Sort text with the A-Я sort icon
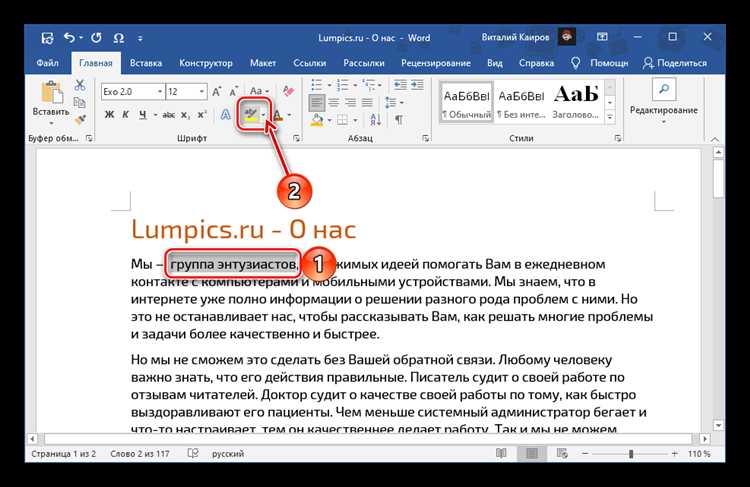Image resolution: width=750 pixels, height=487 pixels. [x=375, y=119]
